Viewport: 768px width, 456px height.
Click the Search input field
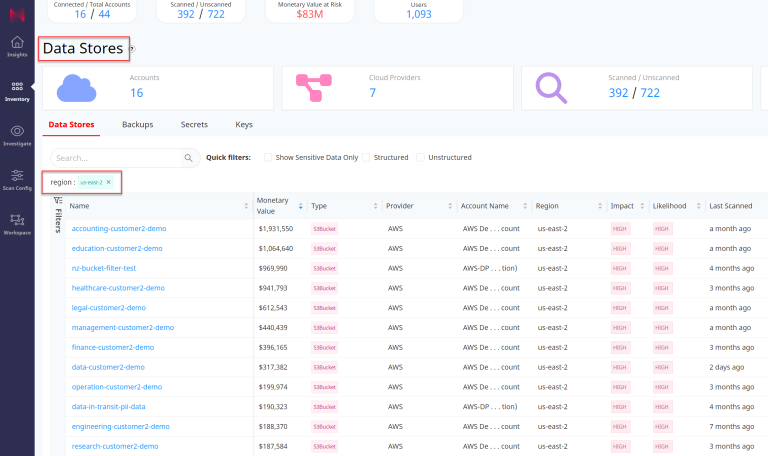[x=115, y=158]
